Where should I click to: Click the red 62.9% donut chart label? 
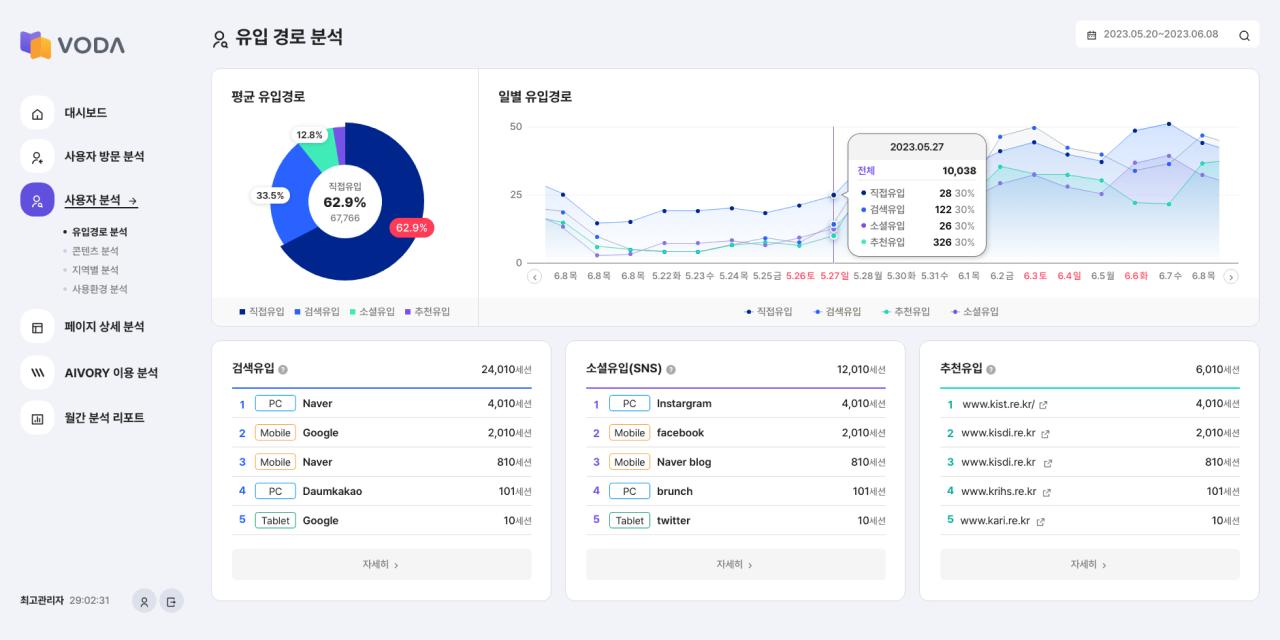pyautogui.click(x=411, y=228)
